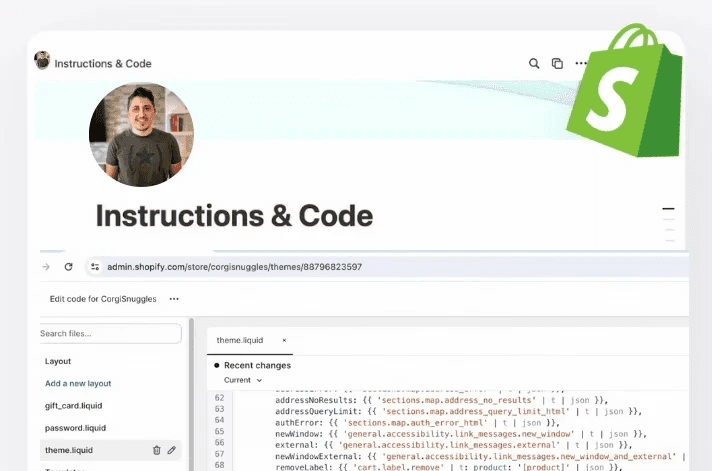Click Edit code for CorgiSnuggles title
Image resolution: width=713 pixels, height=471 pixels.
click(103, 299)
